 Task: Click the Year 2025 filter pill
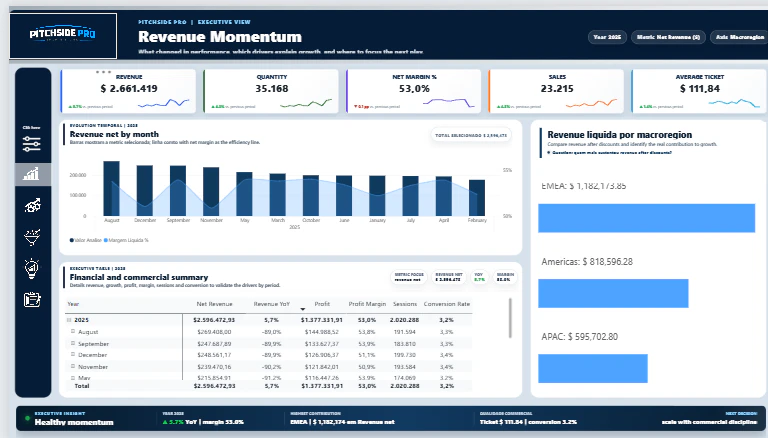click(607, 37)
